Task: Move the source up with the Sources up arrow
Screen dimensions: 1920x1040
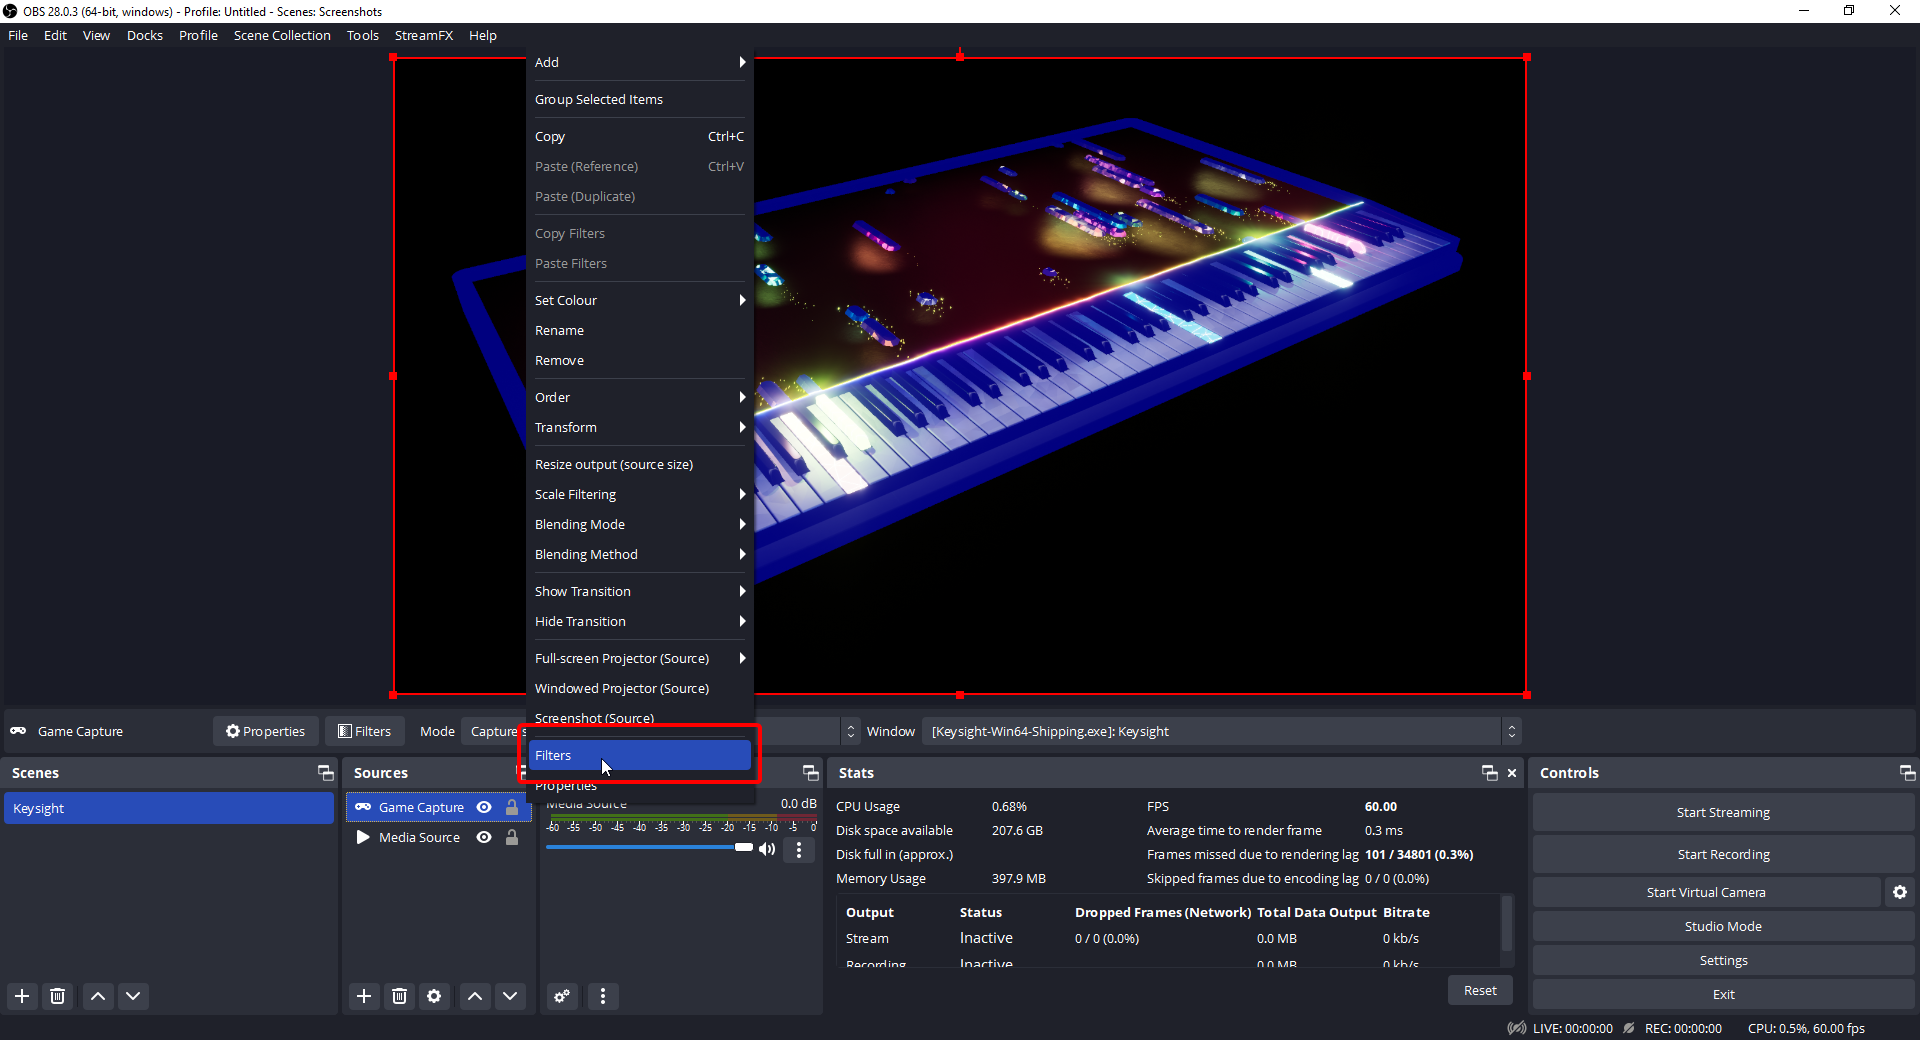Action: (x=475, y=996)
